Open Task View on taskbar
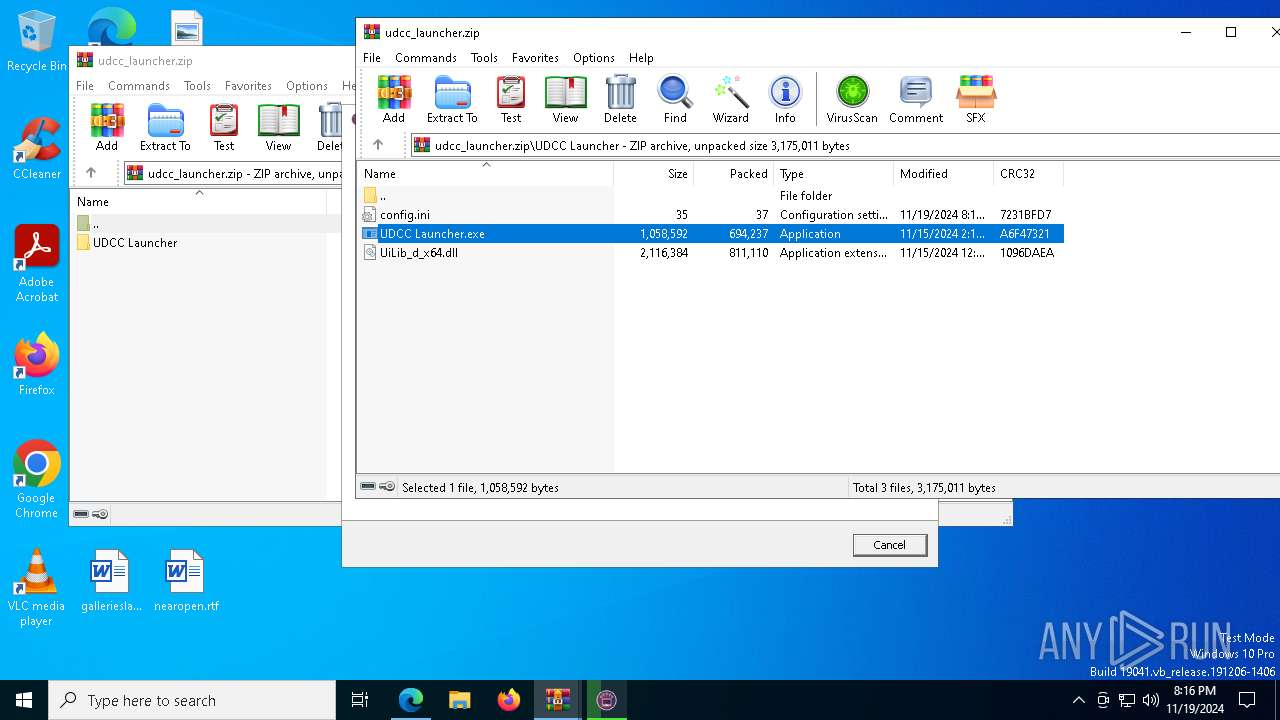 click(x=360, y=700)
